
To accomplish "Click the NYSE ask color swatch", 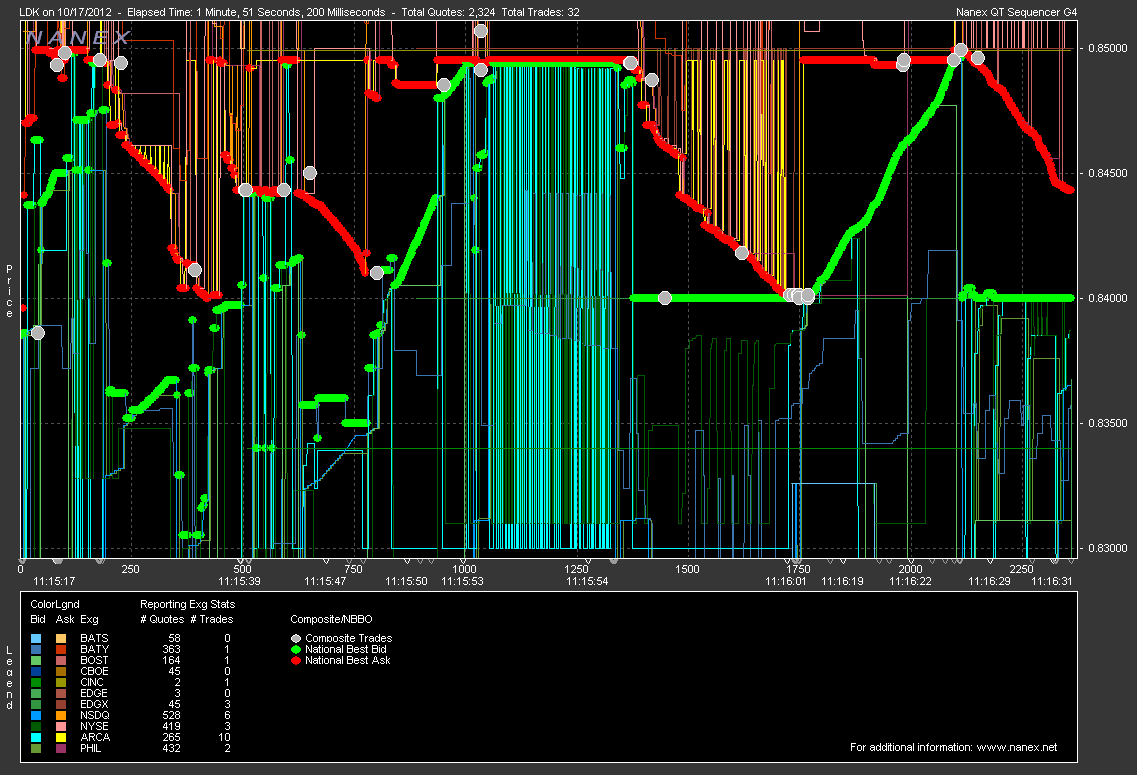I will [61, 726].
